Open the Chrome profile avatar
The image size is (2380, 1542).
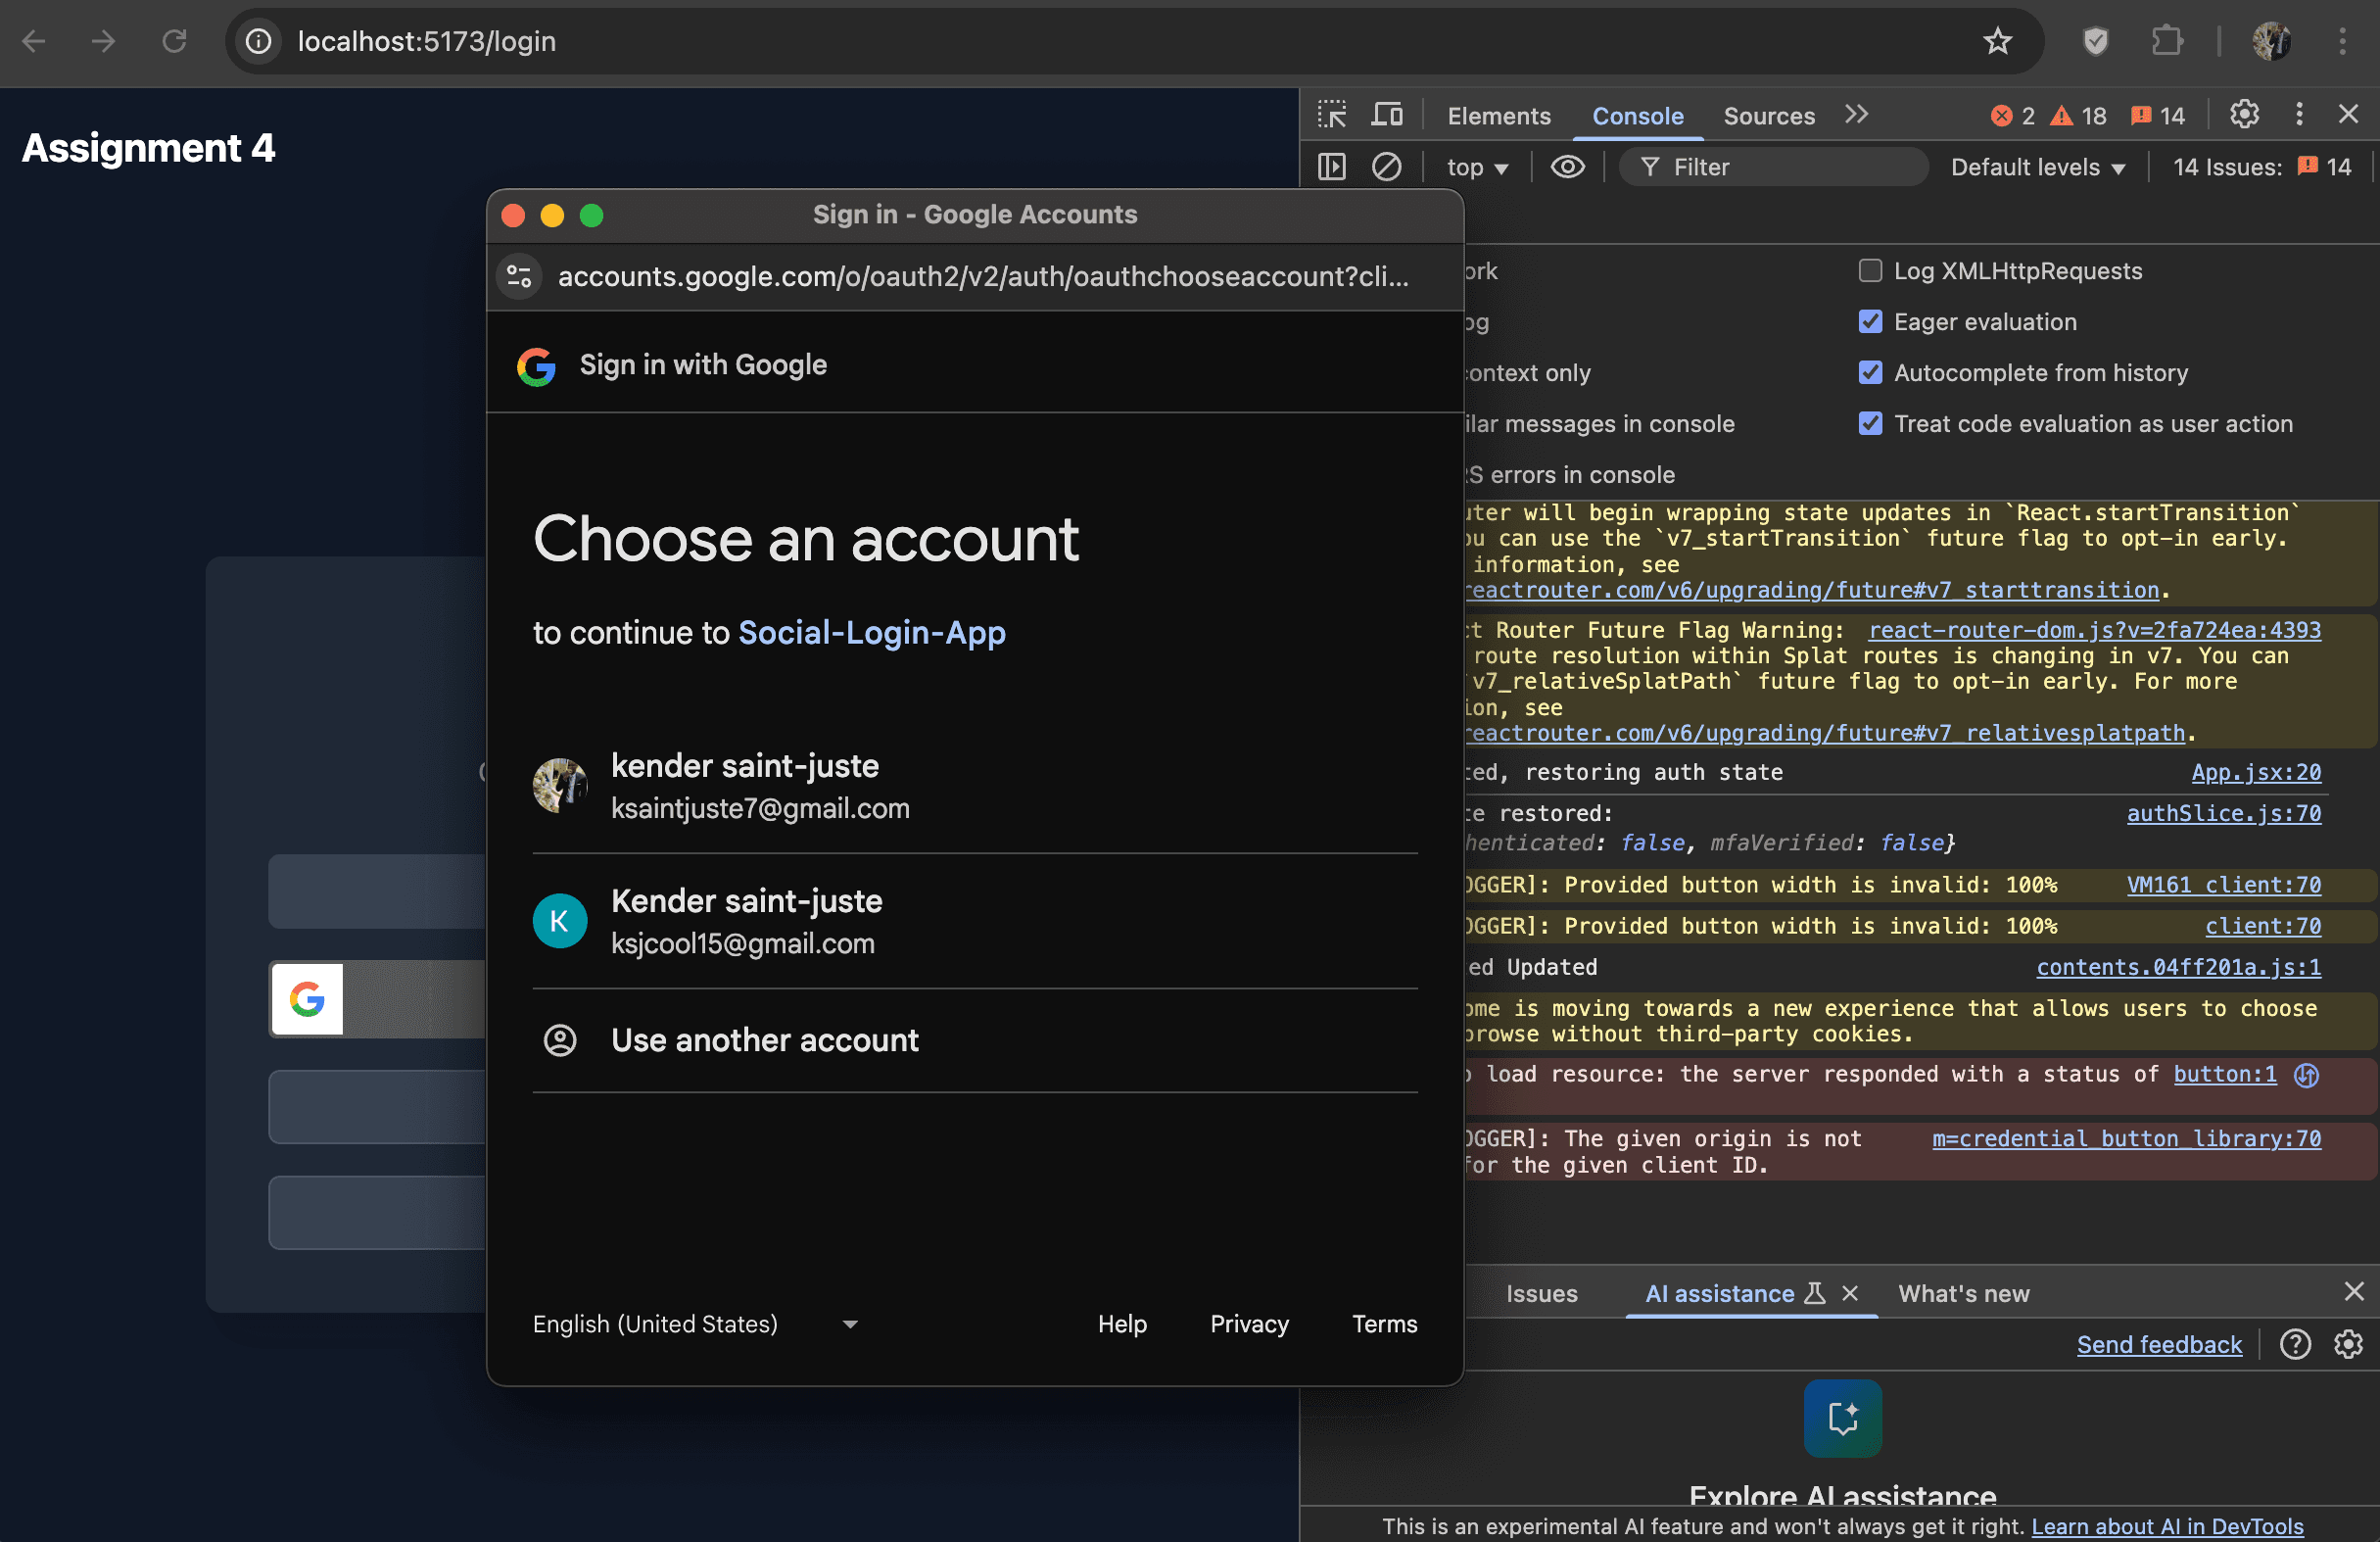[2271, 41]
